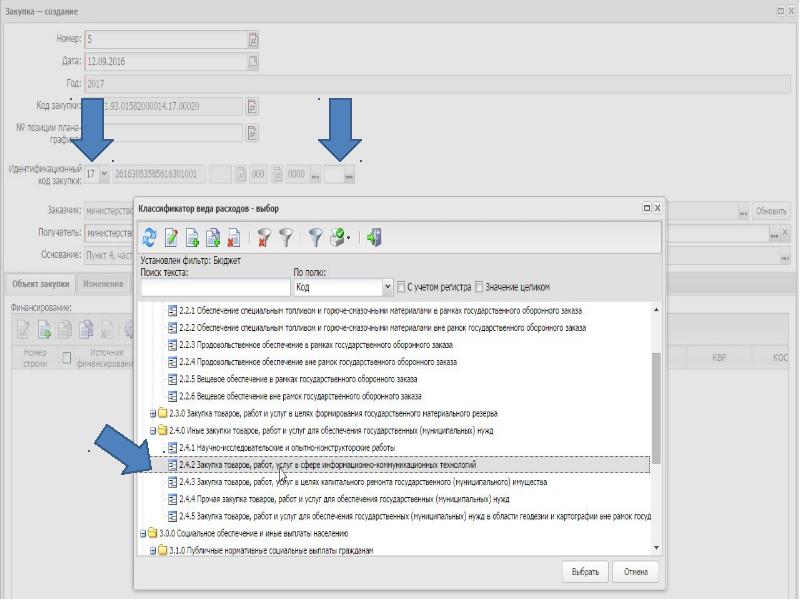Viewport: 800px width, 600px height.
Task: Open the По полю dropdown showing Код
Action: coord(387,287)
